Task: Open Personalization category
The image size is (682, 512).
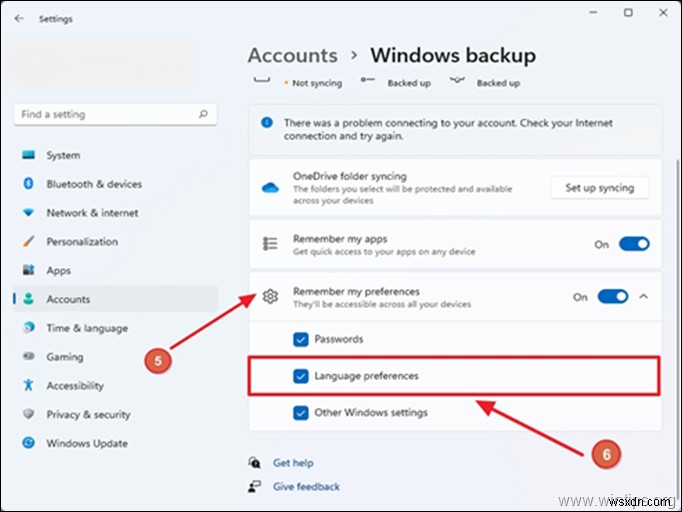Action: 116,241
